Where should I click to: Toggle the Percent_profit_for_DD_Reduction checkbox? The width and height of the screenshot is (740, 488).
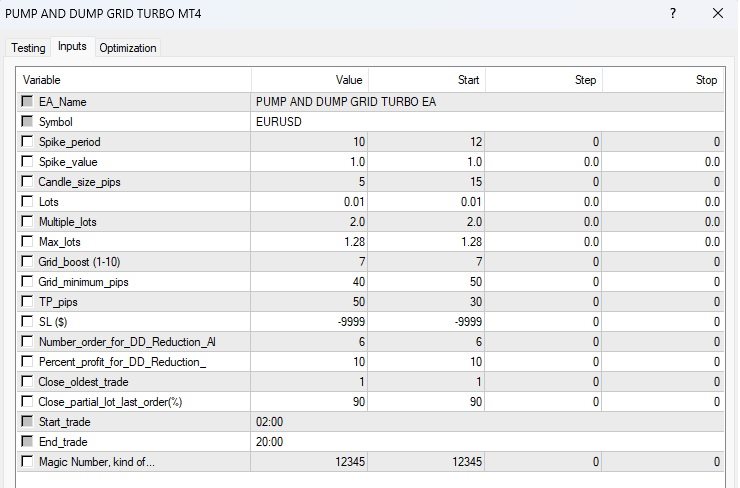27,361
